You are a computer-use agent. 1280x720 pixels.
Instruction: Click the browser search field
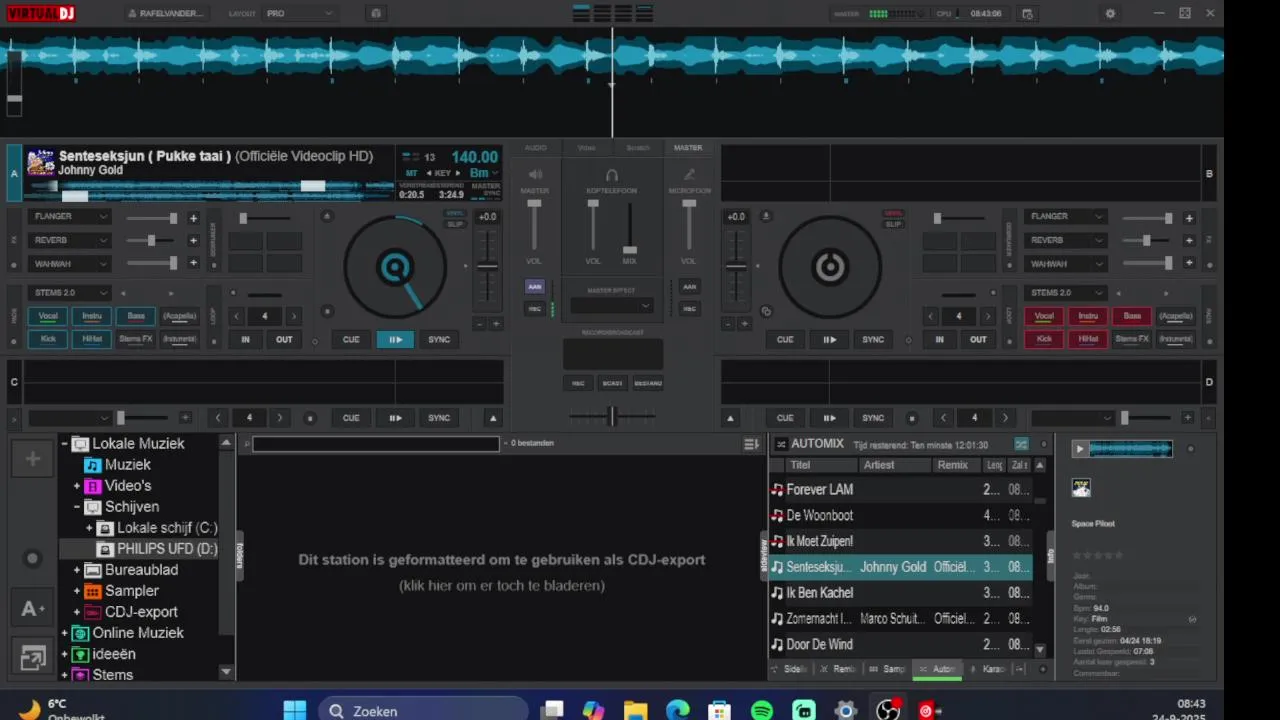pos(375,444)
